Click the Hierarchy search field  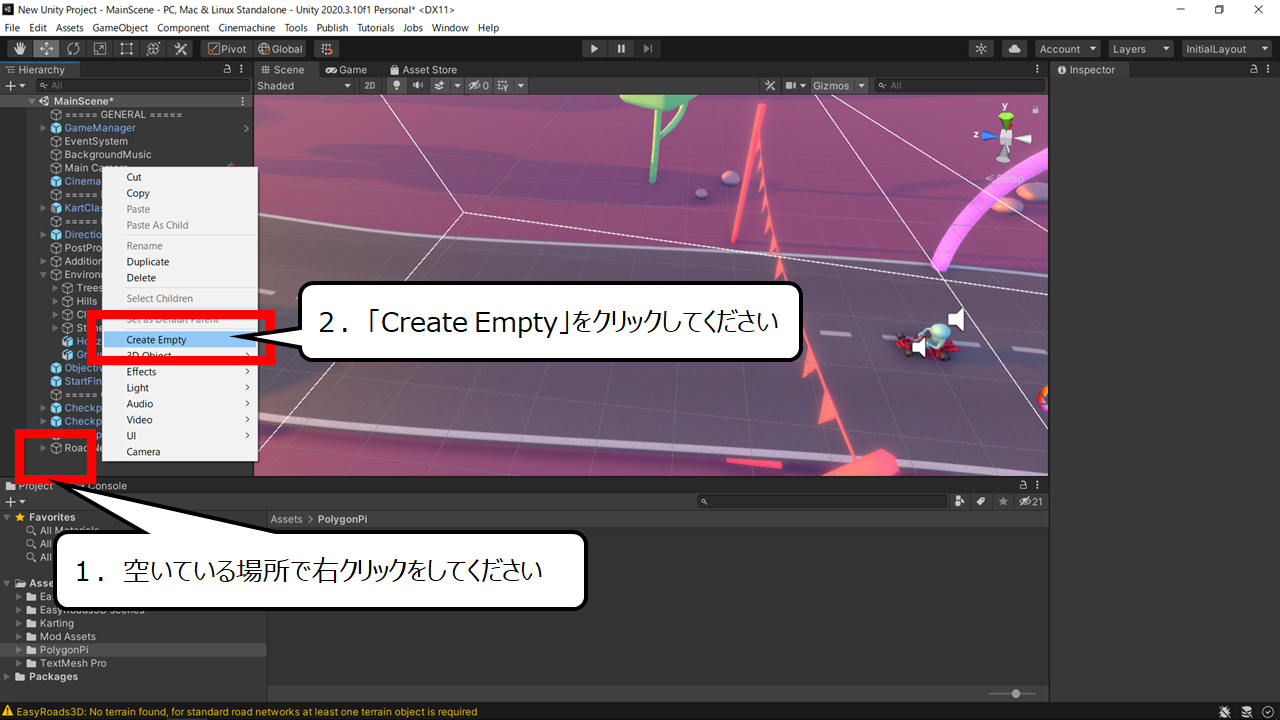[141, 86]
